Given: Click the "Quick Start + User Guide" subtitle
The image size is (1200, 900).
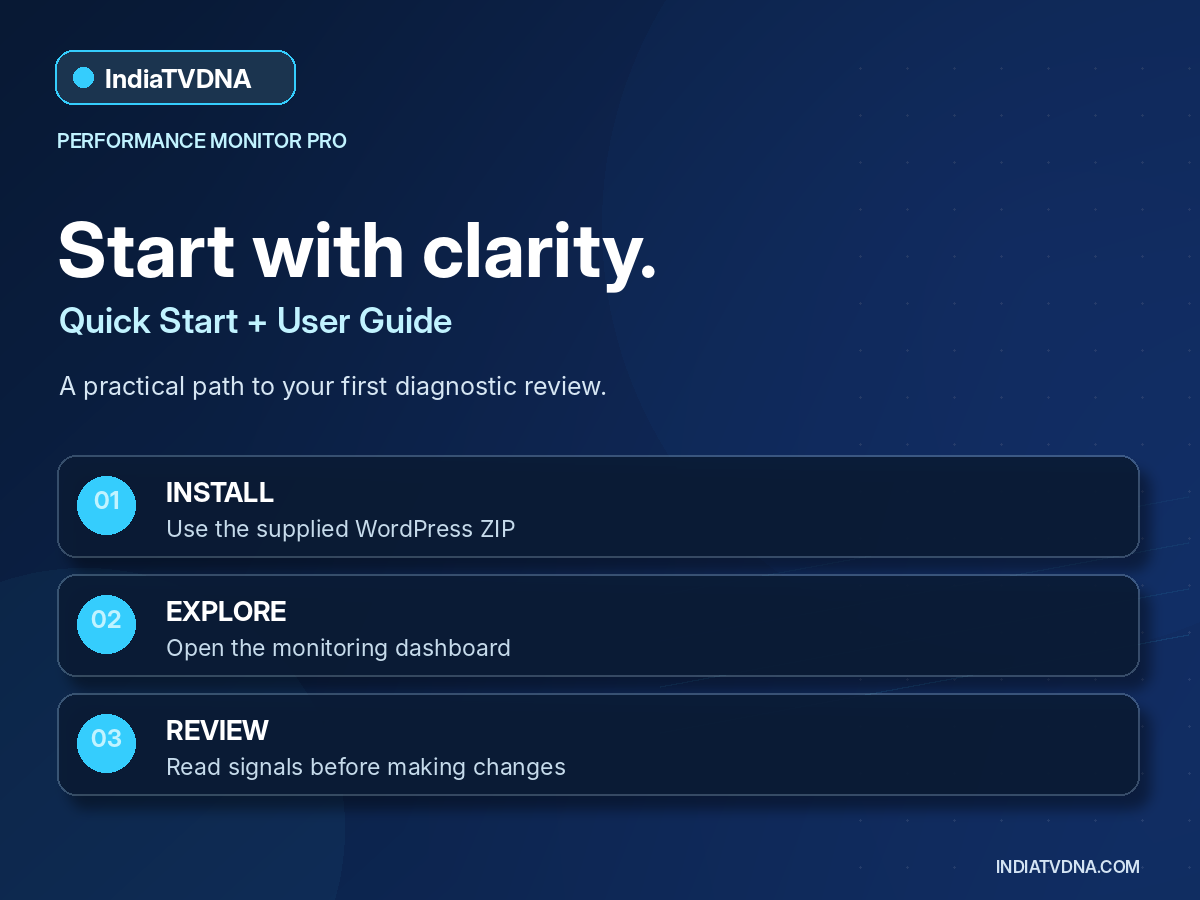Looking at the screenshot, I should [256, 321].
